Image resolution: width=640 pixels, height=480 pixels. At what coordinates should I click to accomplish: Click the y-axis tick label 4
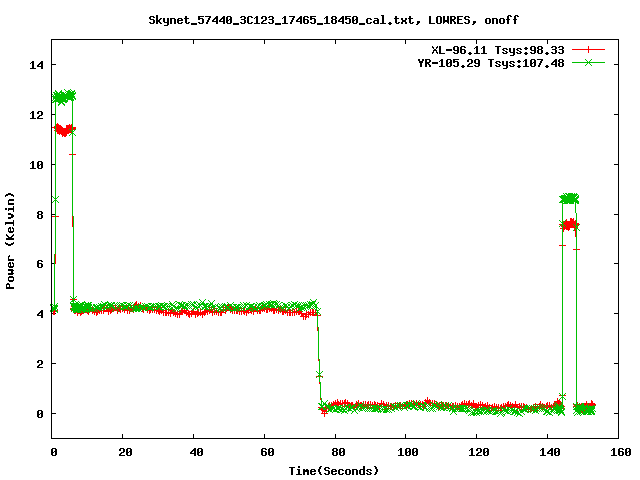click(x=40, y=314)
